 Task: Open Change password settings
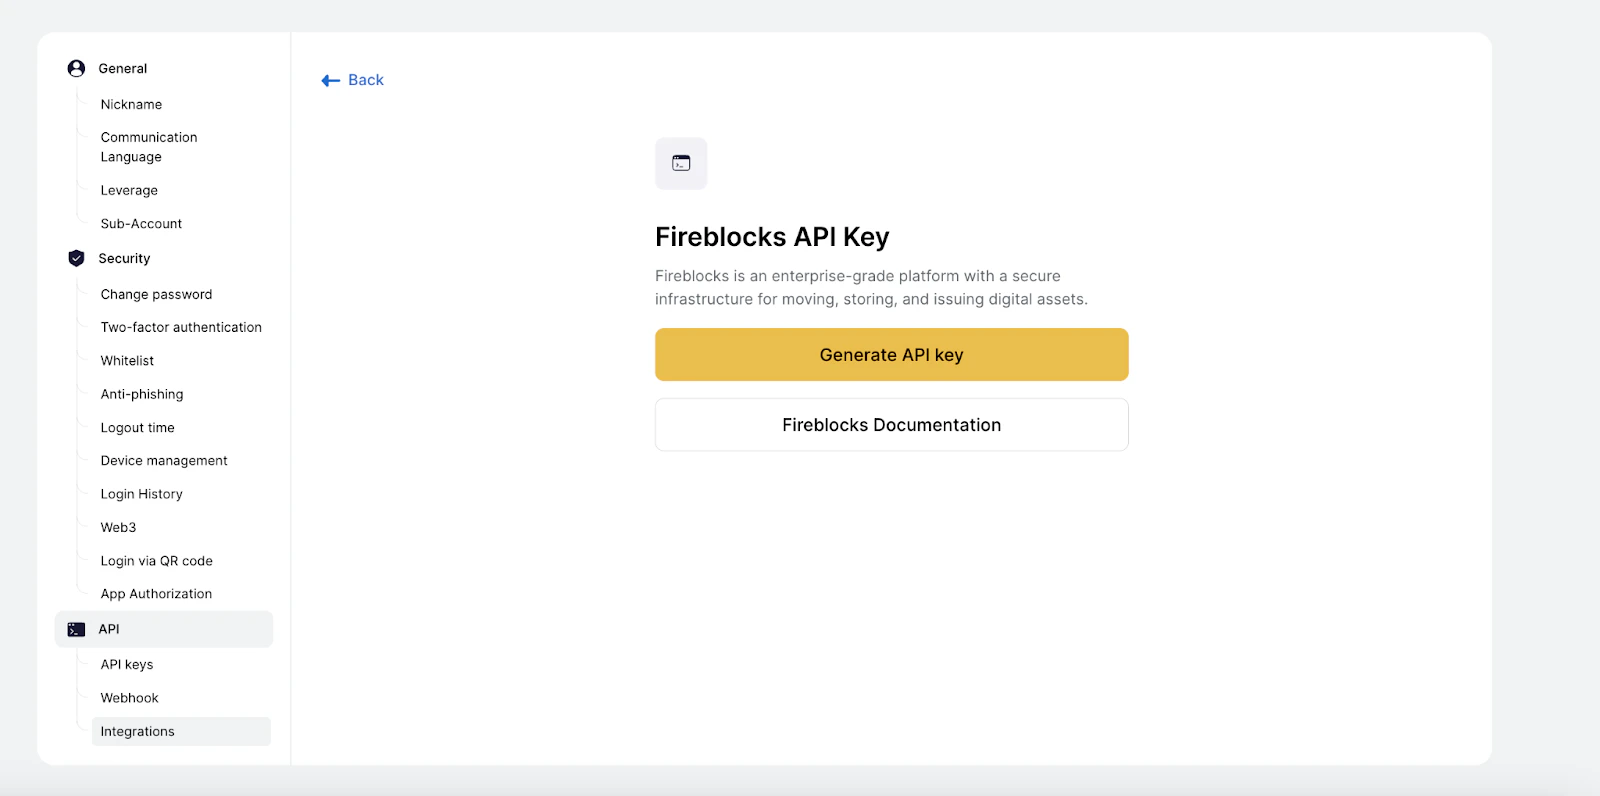click(x=156, y=294)
